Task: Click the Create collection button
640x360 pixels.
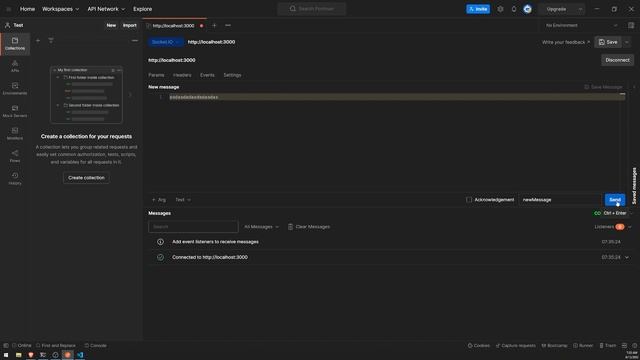Action: click(x=86, y=178)
